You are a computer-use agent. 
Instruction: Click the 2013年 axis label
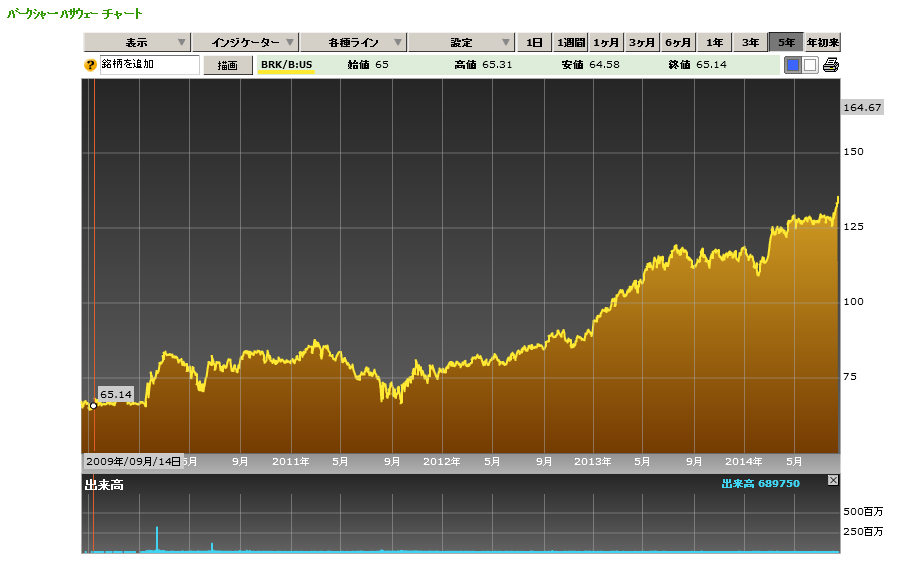(593, 461)
